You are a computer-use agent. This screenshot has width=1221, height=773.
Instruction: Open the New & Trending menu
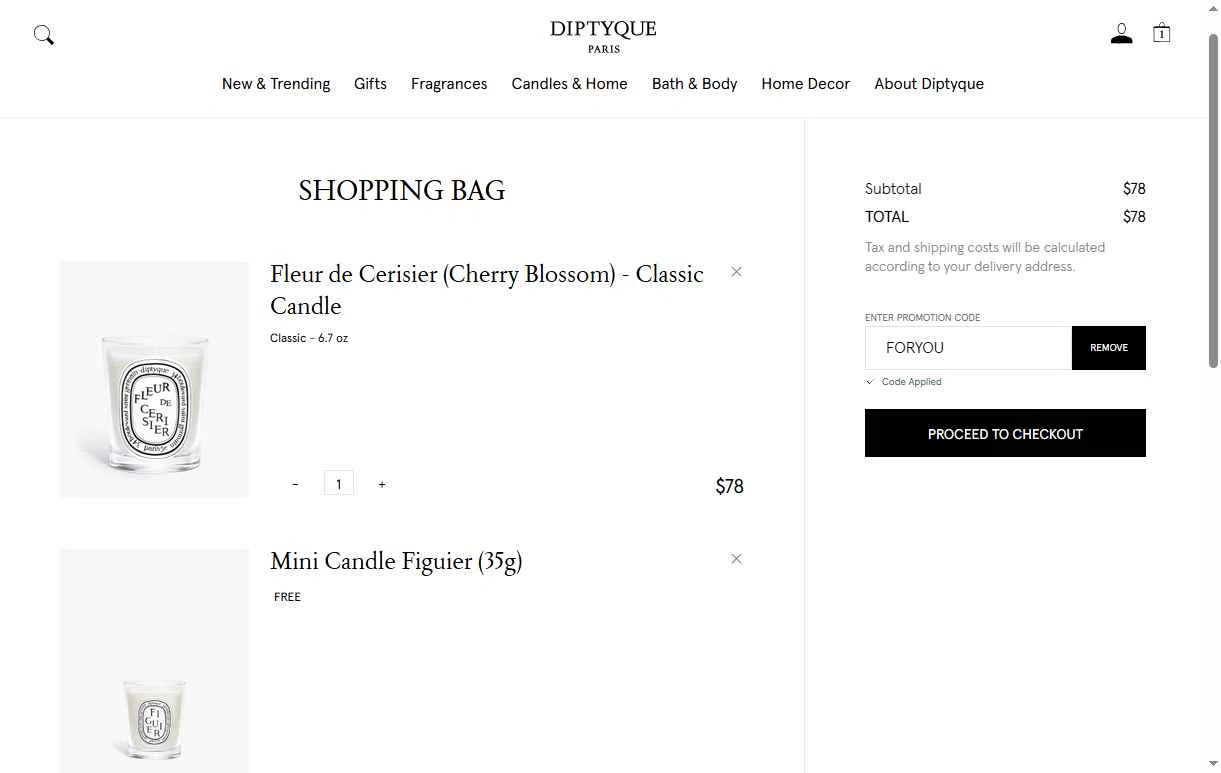point(276,84)
